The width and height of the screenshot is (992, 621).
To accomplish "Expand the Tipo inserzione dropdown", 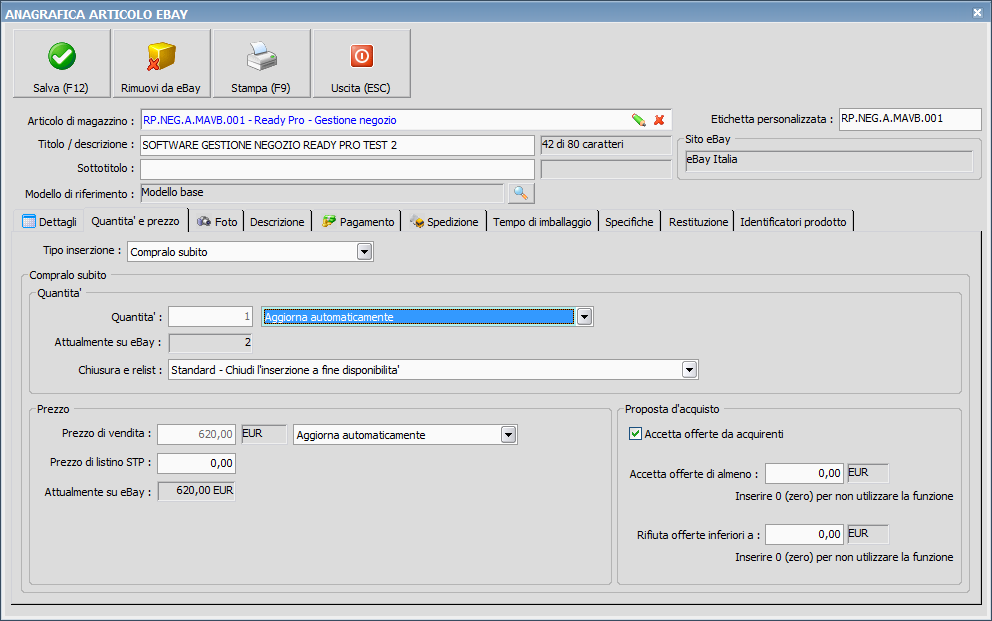I will [364, 252].
